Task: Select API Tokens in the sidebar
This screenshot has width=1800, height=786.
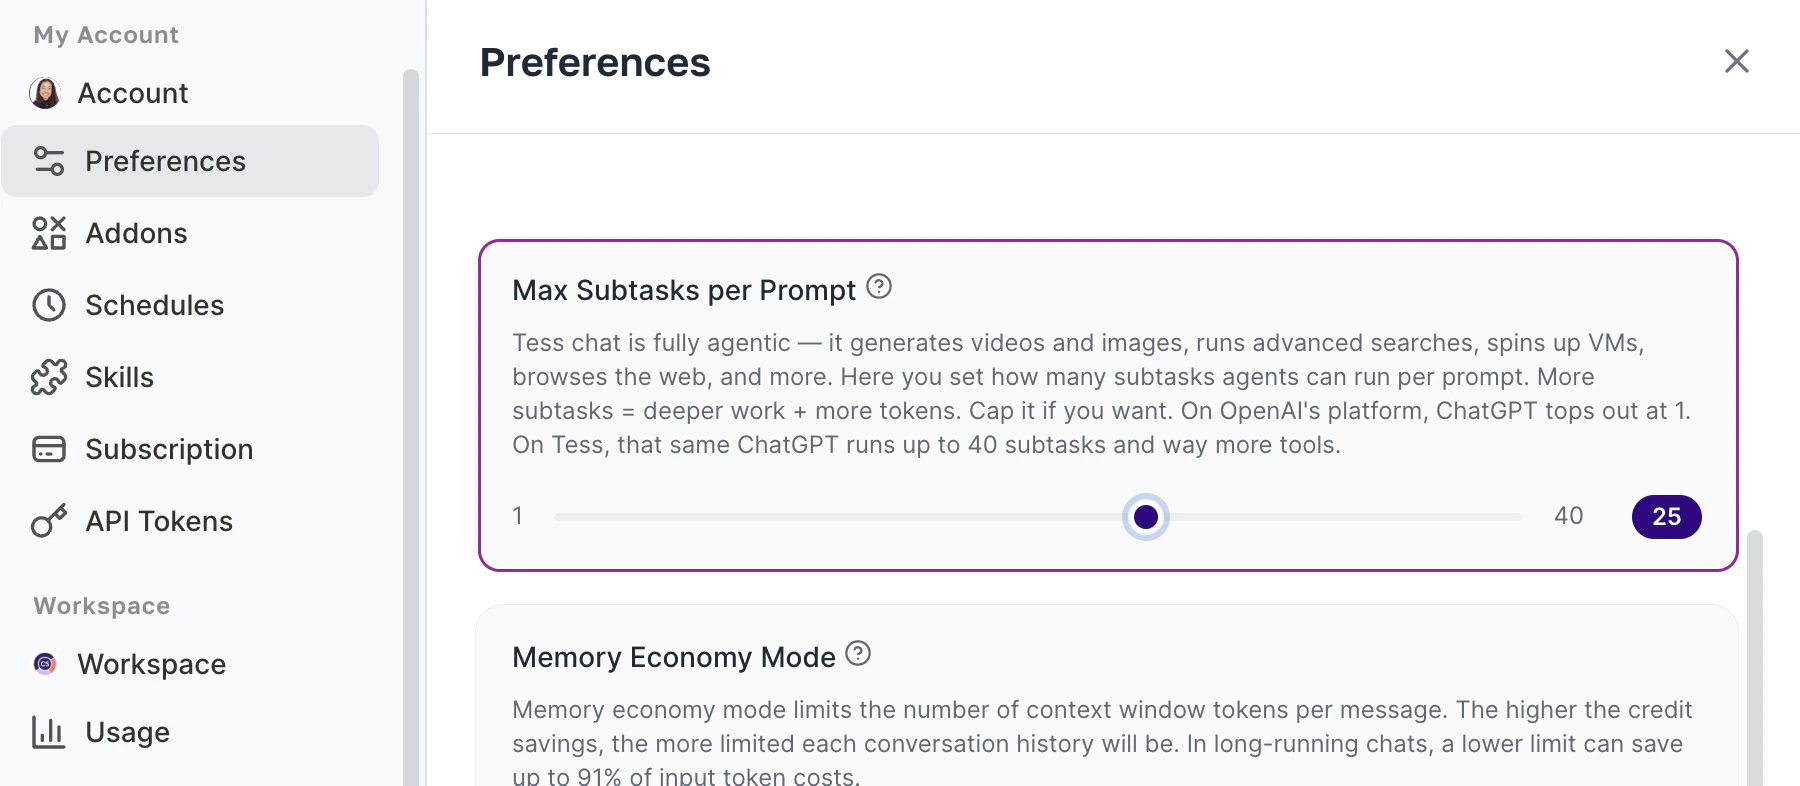Action: coord(159,521)
